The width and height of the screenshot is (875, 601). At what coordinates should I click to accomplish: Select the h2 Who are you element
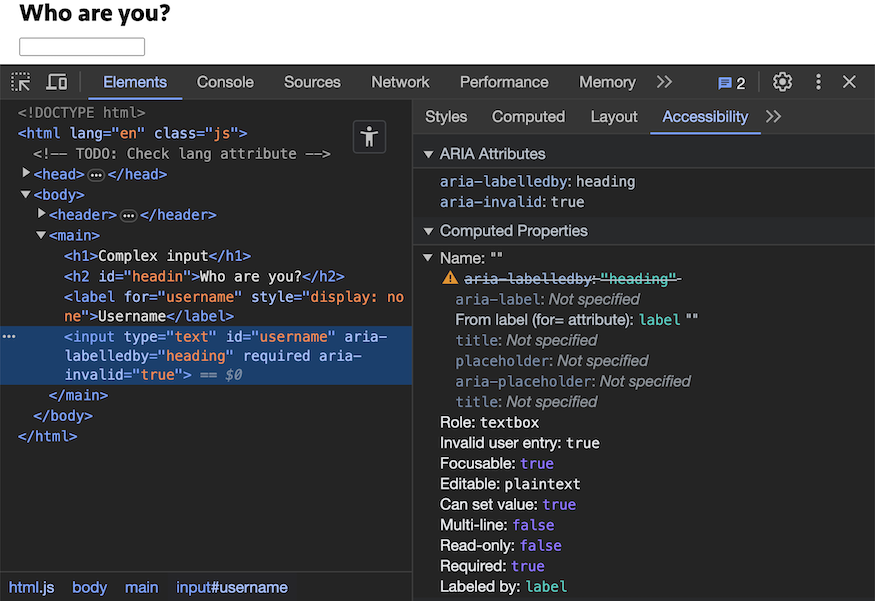click(204, 277)
